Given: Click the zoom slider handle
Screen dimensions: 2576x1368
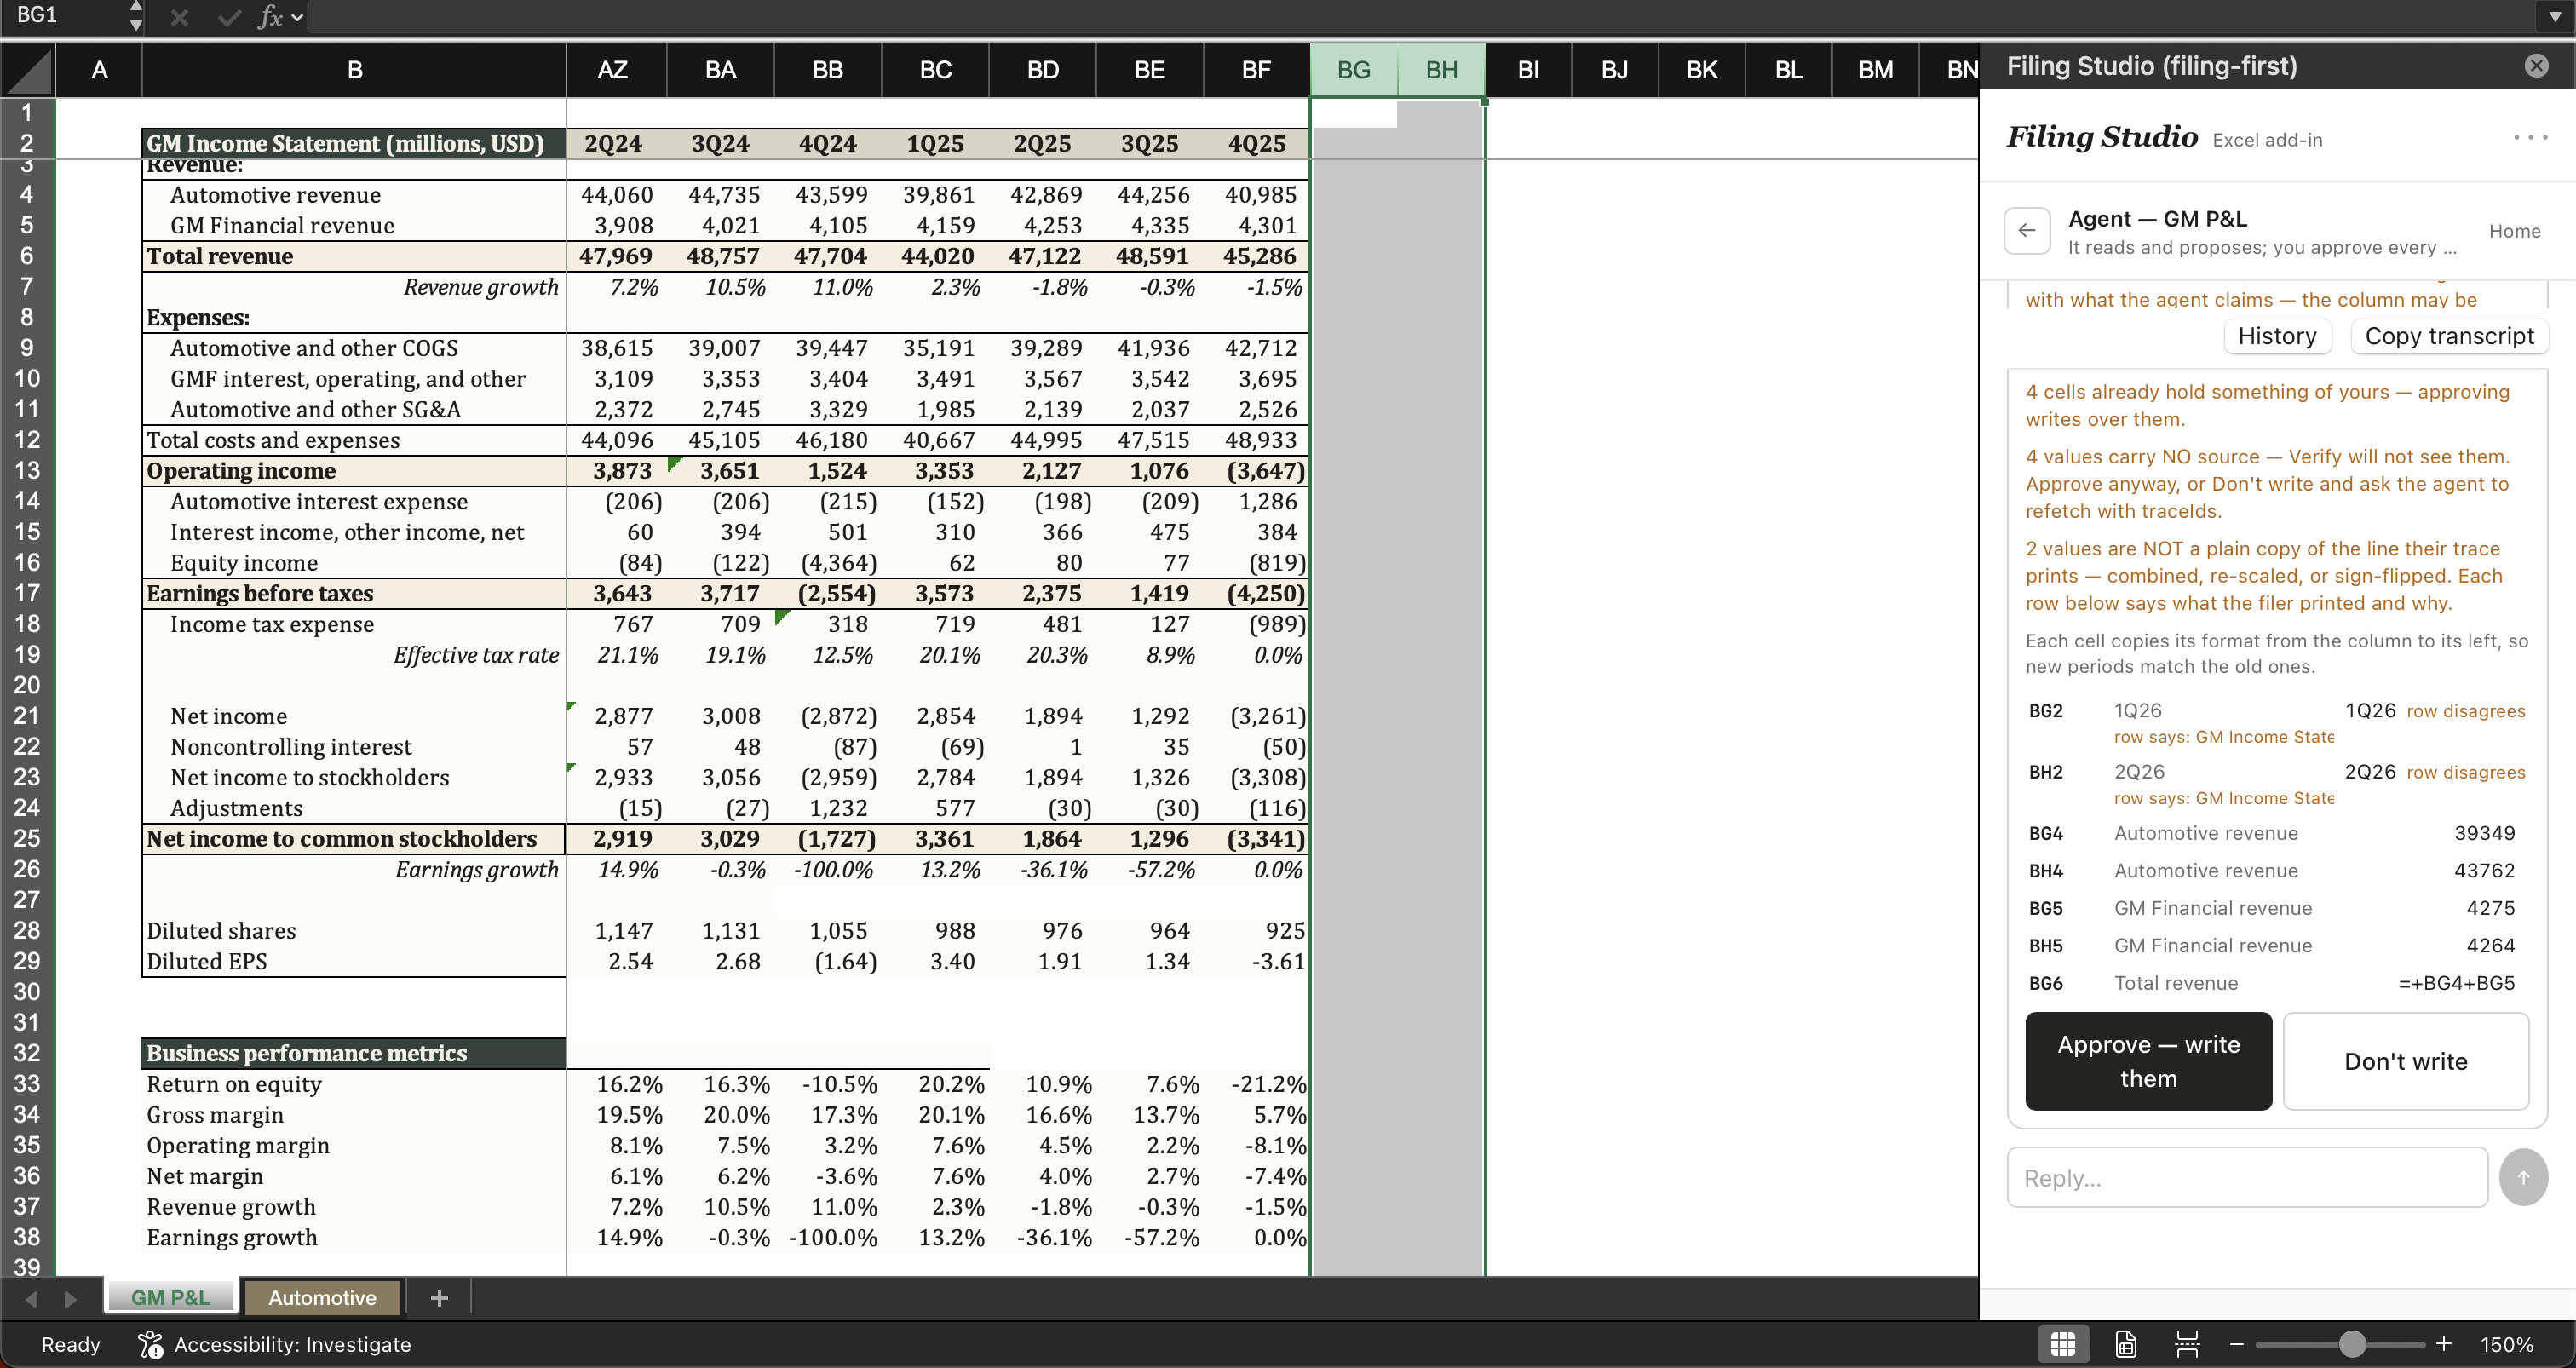Looking at the screenshot, I should (2352, 1344).
